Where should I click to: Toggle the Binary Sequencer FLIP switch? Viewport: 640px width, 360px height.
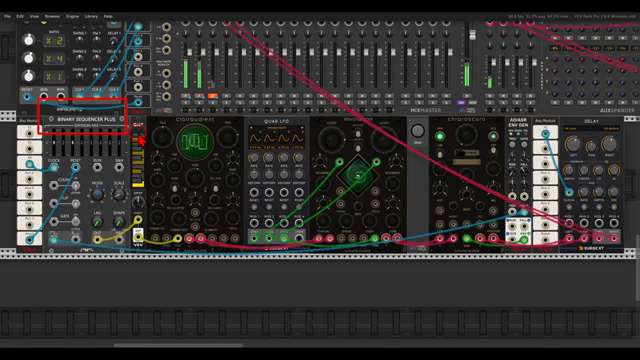(76, 203)
